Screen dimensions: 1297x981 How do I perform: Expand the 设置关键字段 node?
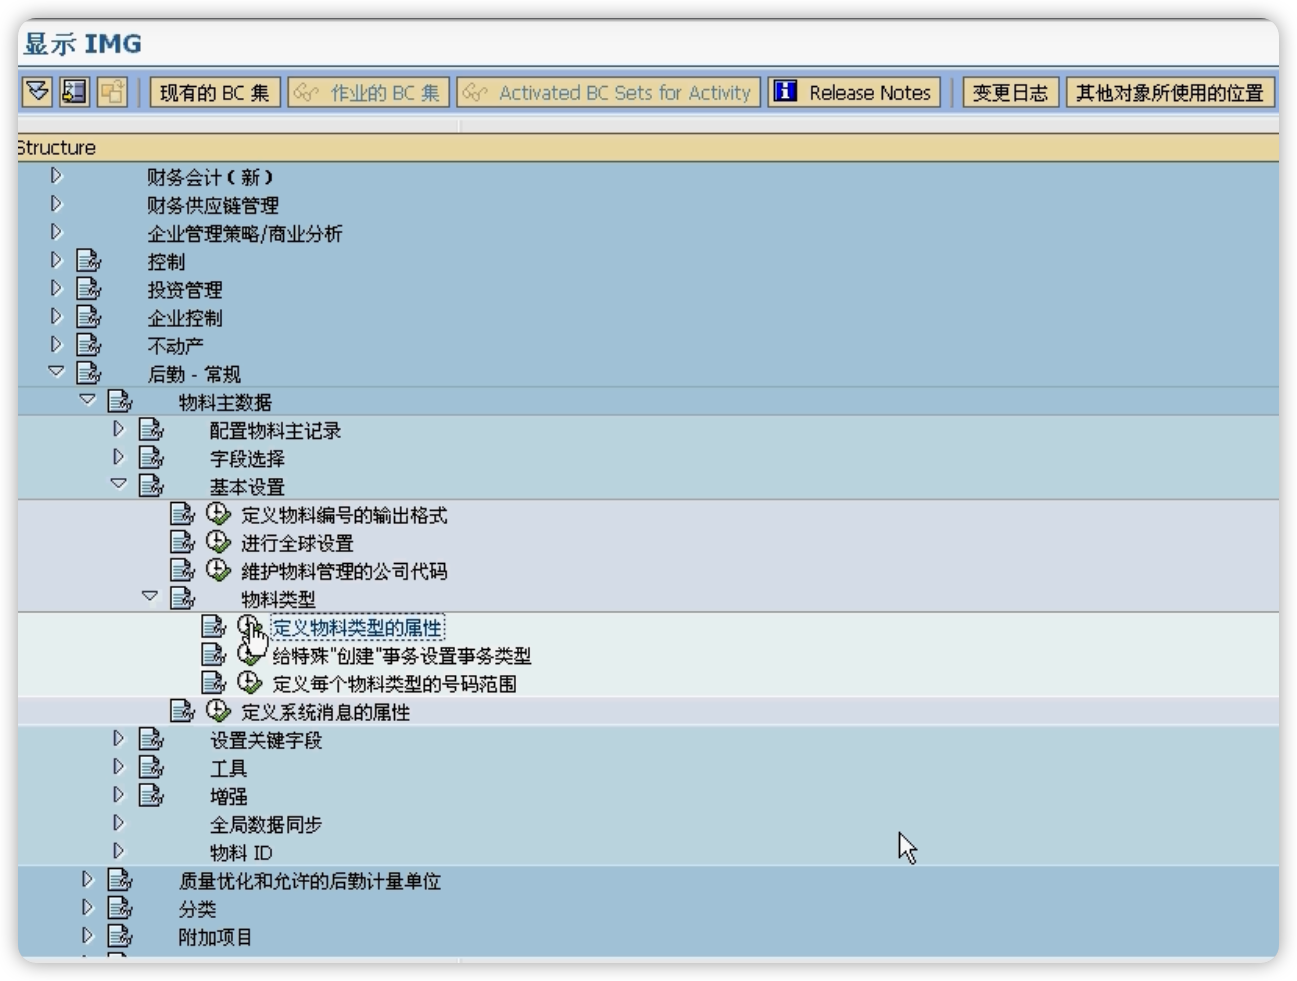point(118,739)
